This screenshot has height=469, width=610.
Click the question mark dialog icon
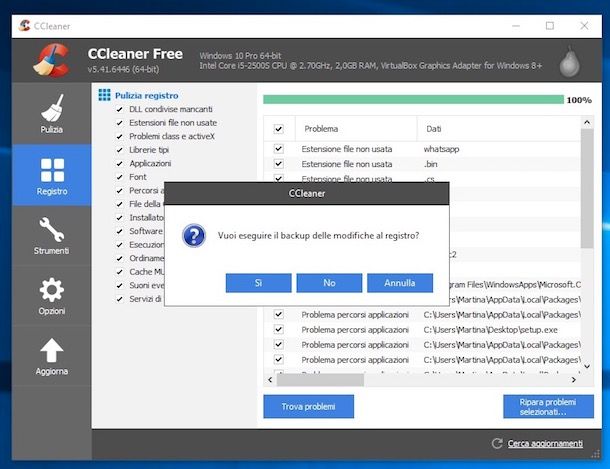[194, 236]
